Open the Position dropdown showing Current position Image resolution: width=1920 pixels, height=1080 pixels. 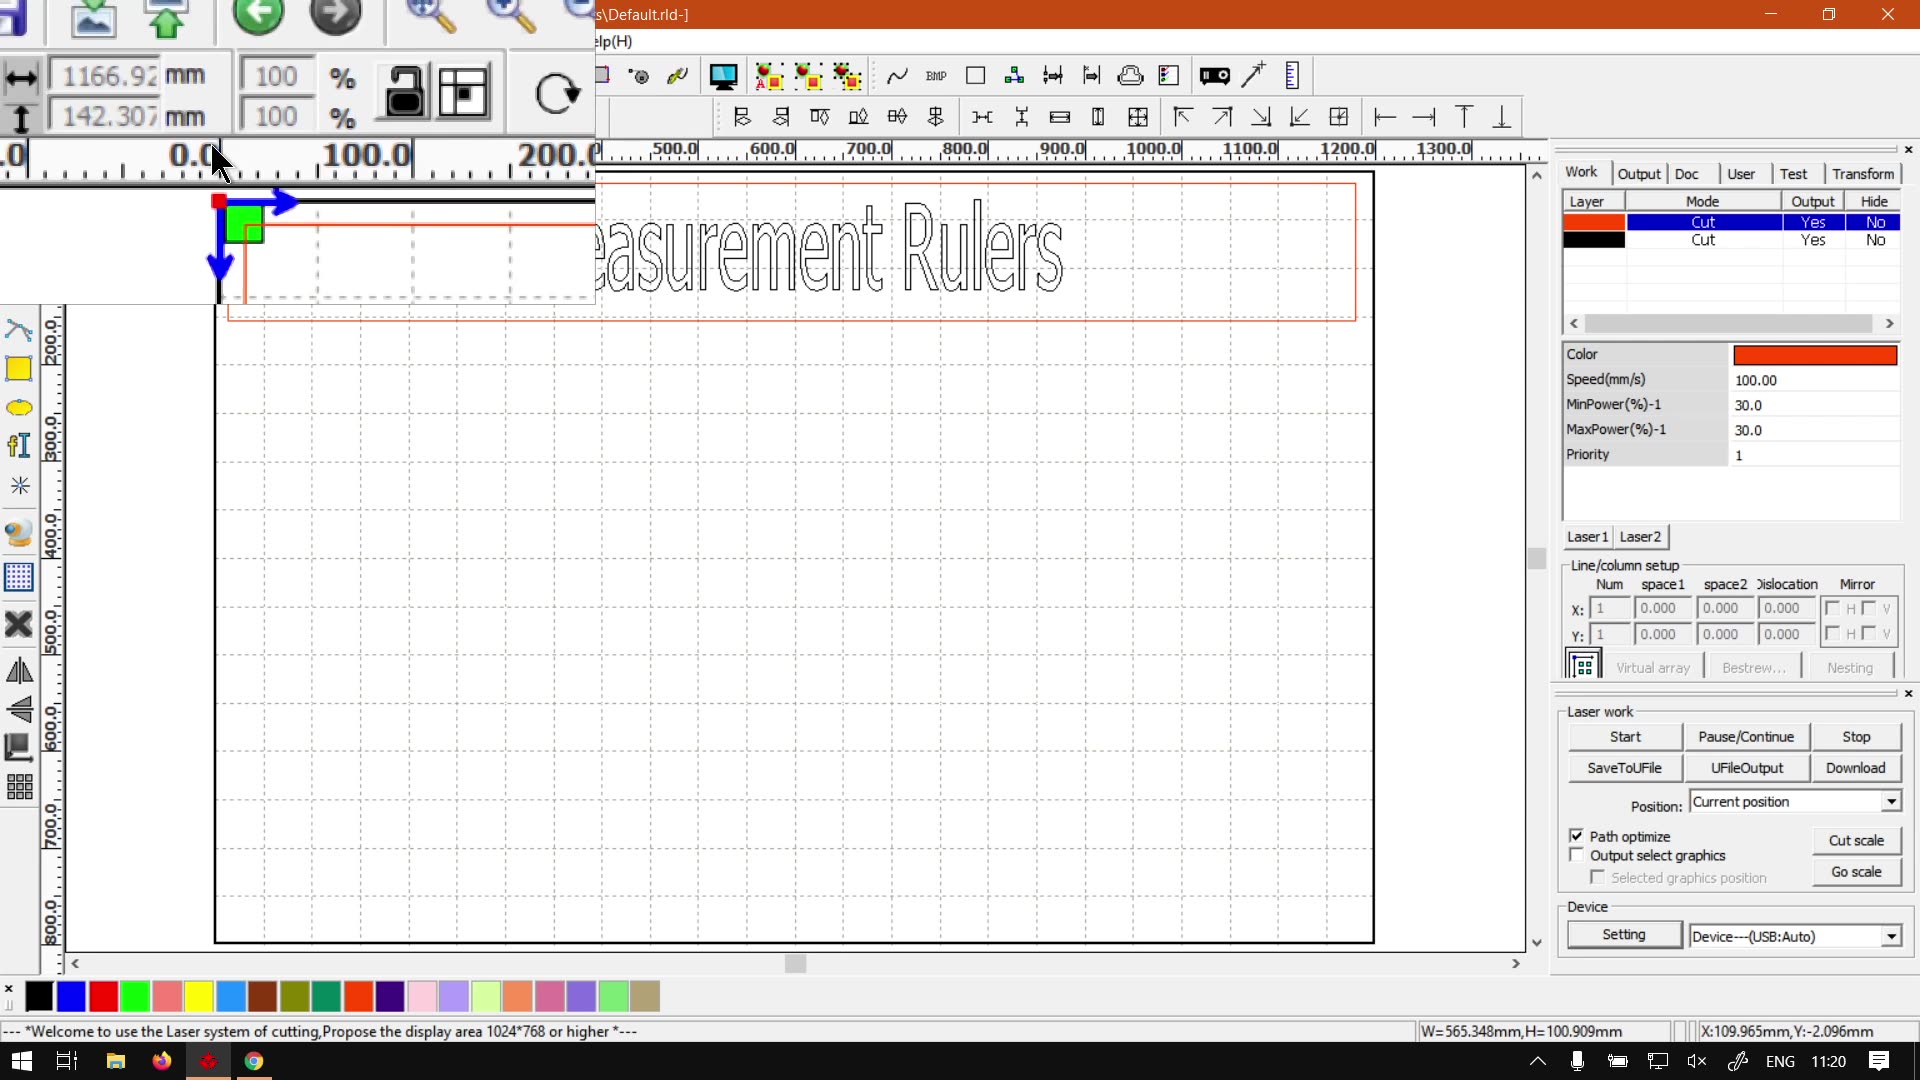click(1891, 802)
